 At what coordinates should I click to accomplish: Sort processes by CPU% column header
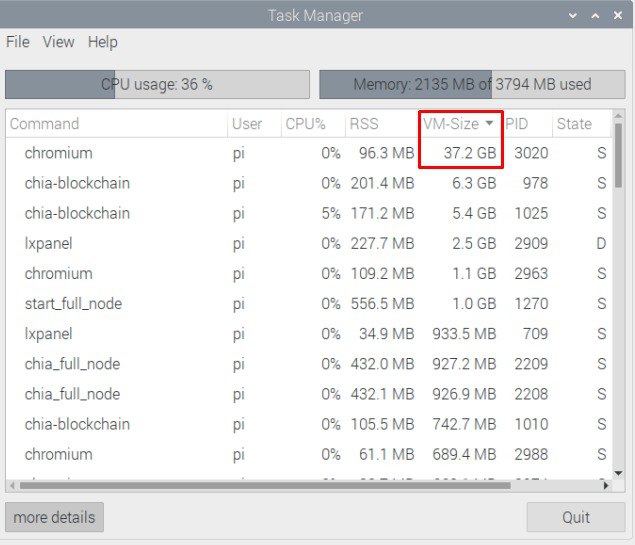pos(313,123)
